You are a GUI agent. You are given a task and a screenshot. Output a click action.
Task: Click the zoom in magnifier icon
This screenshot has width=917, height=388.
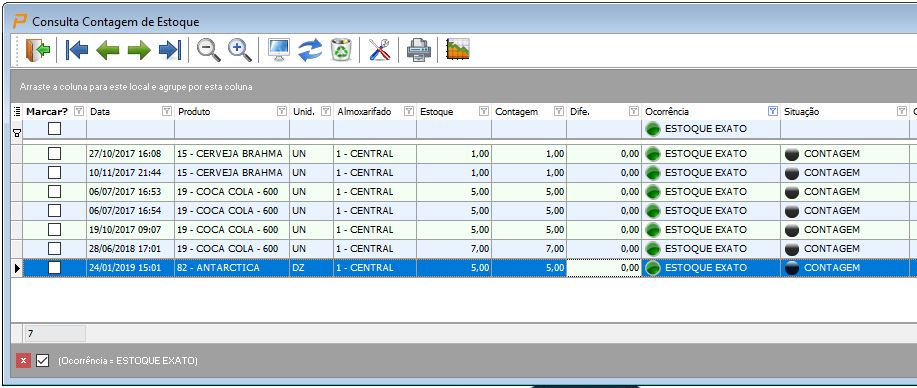240,50
